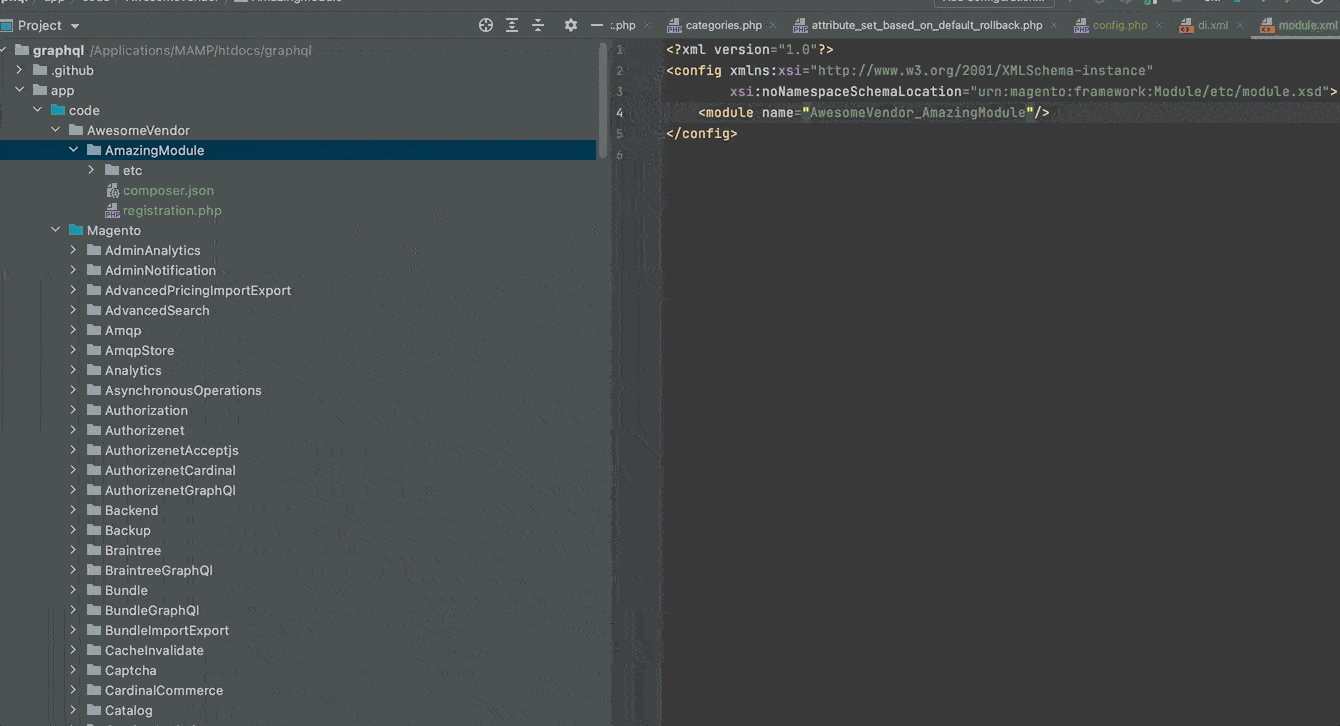This screenshot has width=1340, height=726.
Task: Switch to the di.xml tab
Action: pos(1212,26)
